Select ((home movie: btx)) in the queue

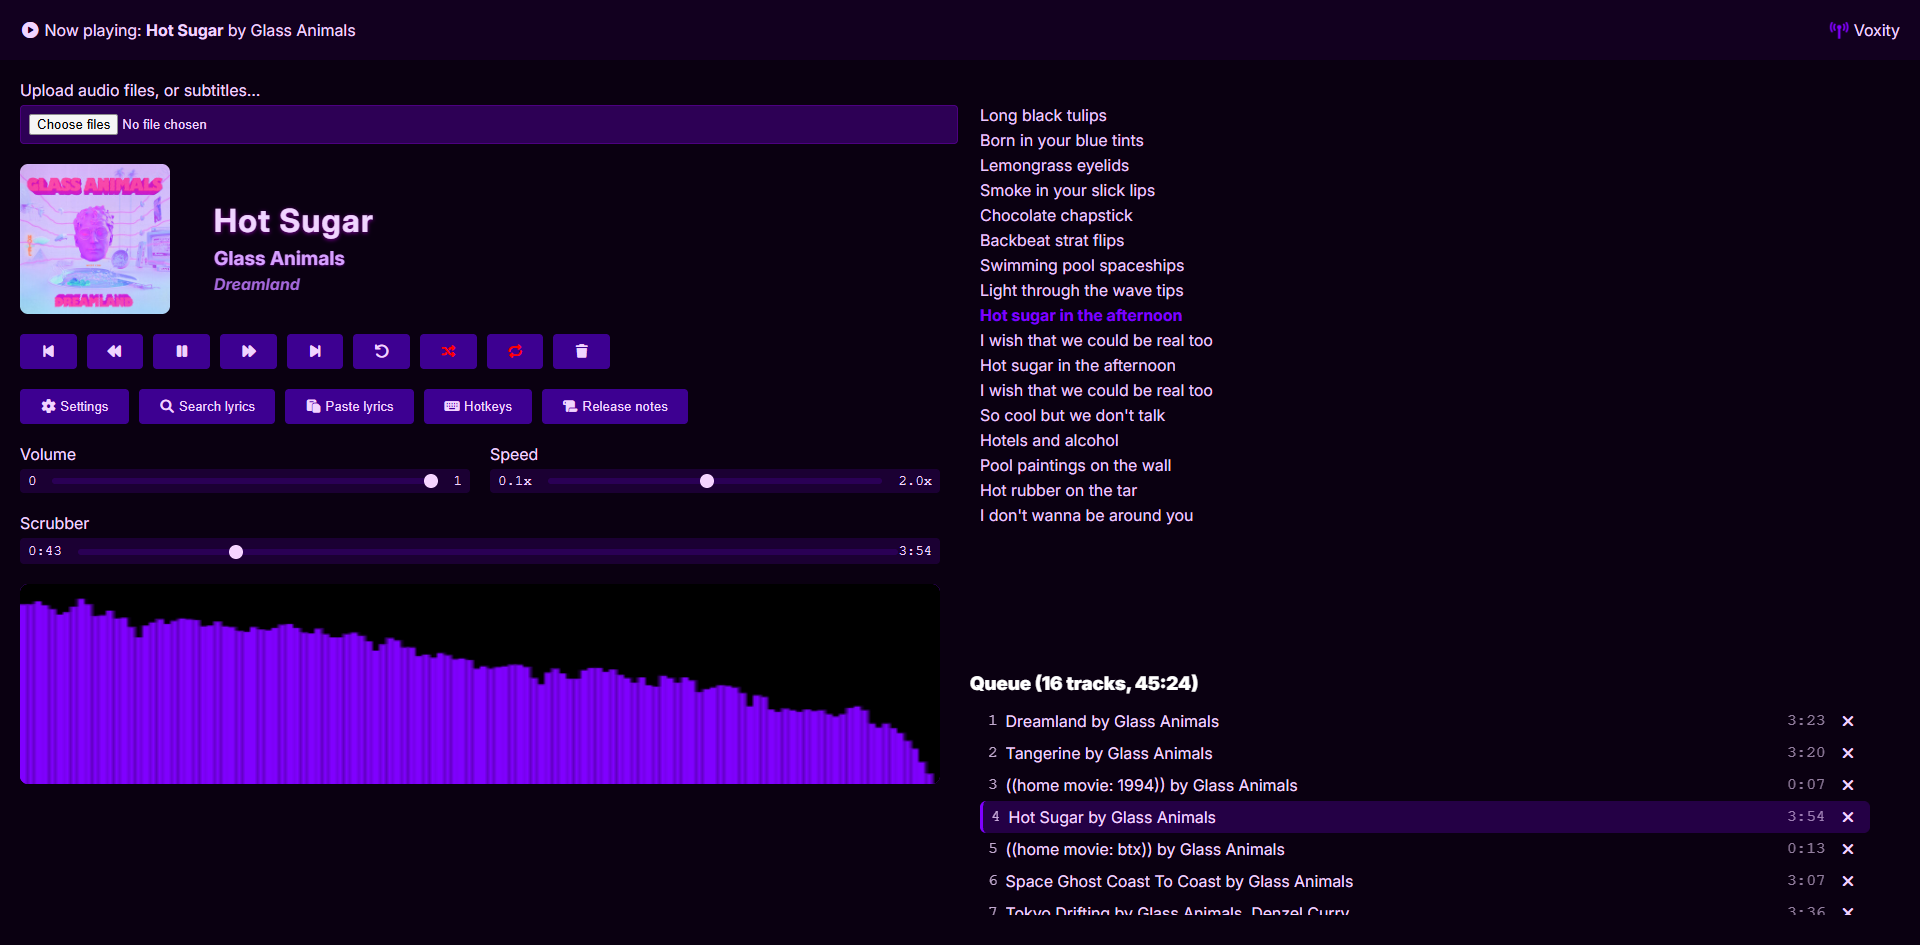point(1425,849)
